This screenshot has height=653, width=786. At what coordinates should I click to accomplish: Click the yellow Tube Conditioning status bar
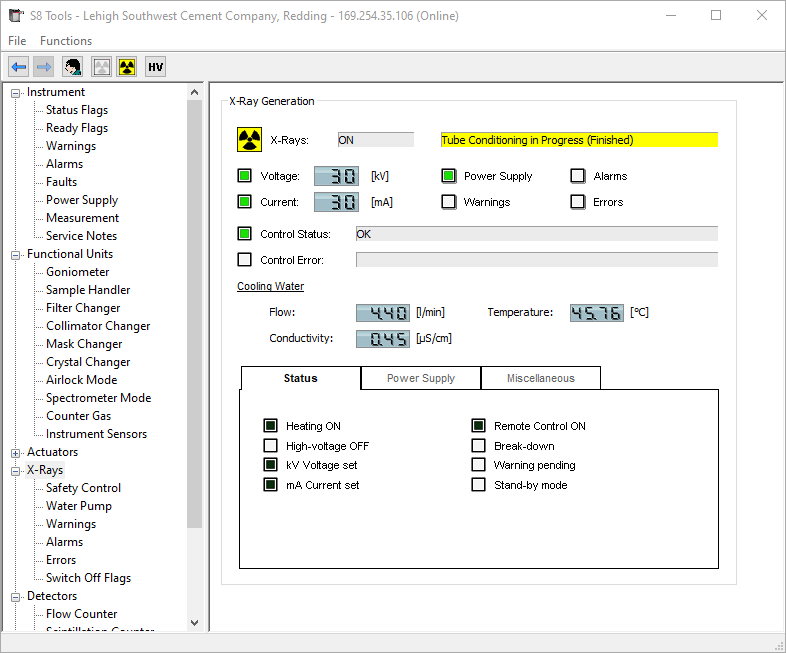click(x=579, y=140)
